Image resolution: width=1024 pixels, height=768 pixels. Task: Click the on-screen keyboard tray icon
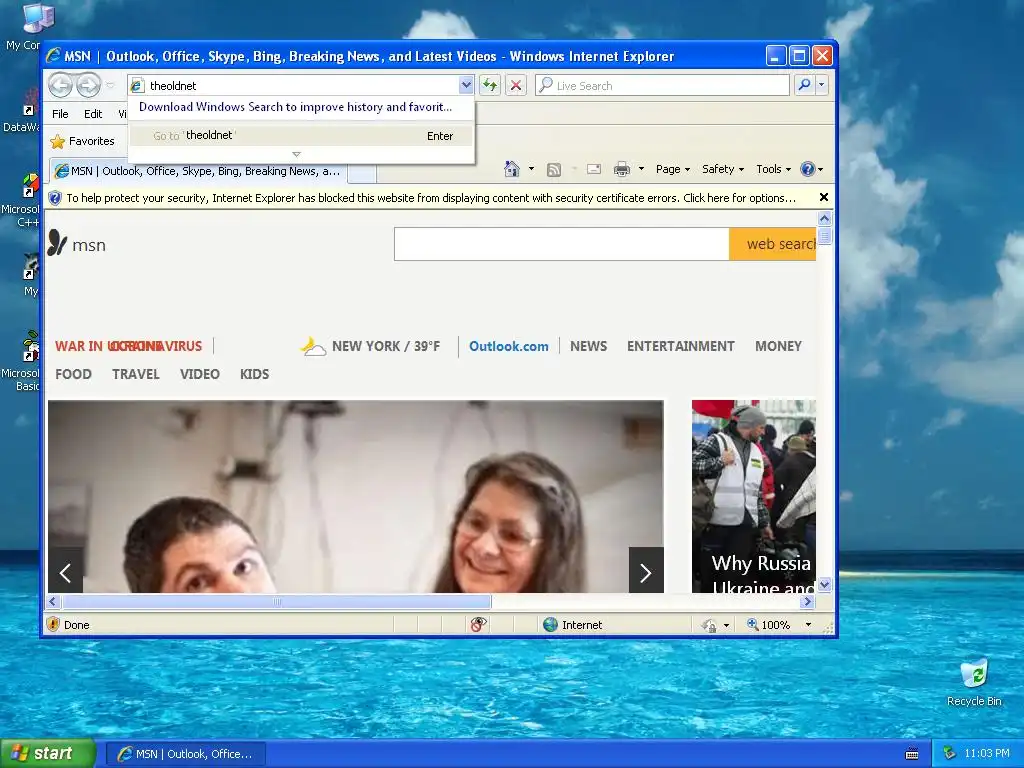click(912, 754)
